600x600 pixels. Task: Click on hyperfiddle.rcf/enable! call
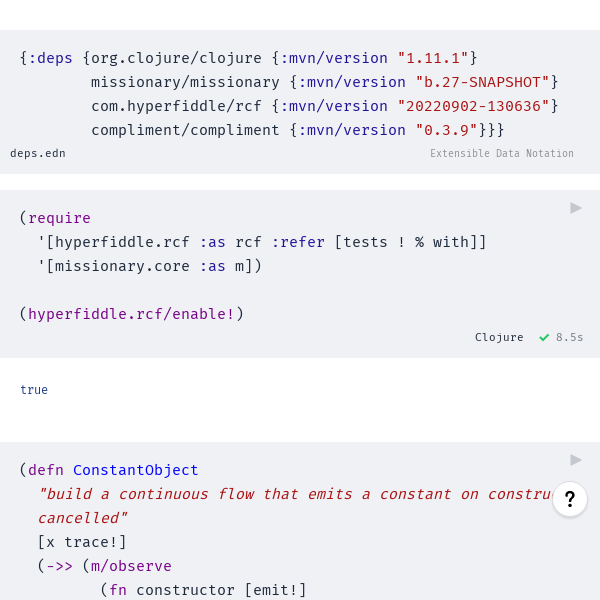click(131, 314)
